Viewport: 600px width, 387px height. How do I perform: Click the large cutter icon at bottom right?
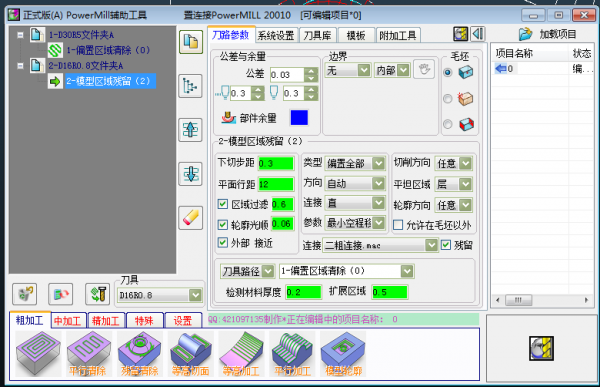click(x=541, y=348)
